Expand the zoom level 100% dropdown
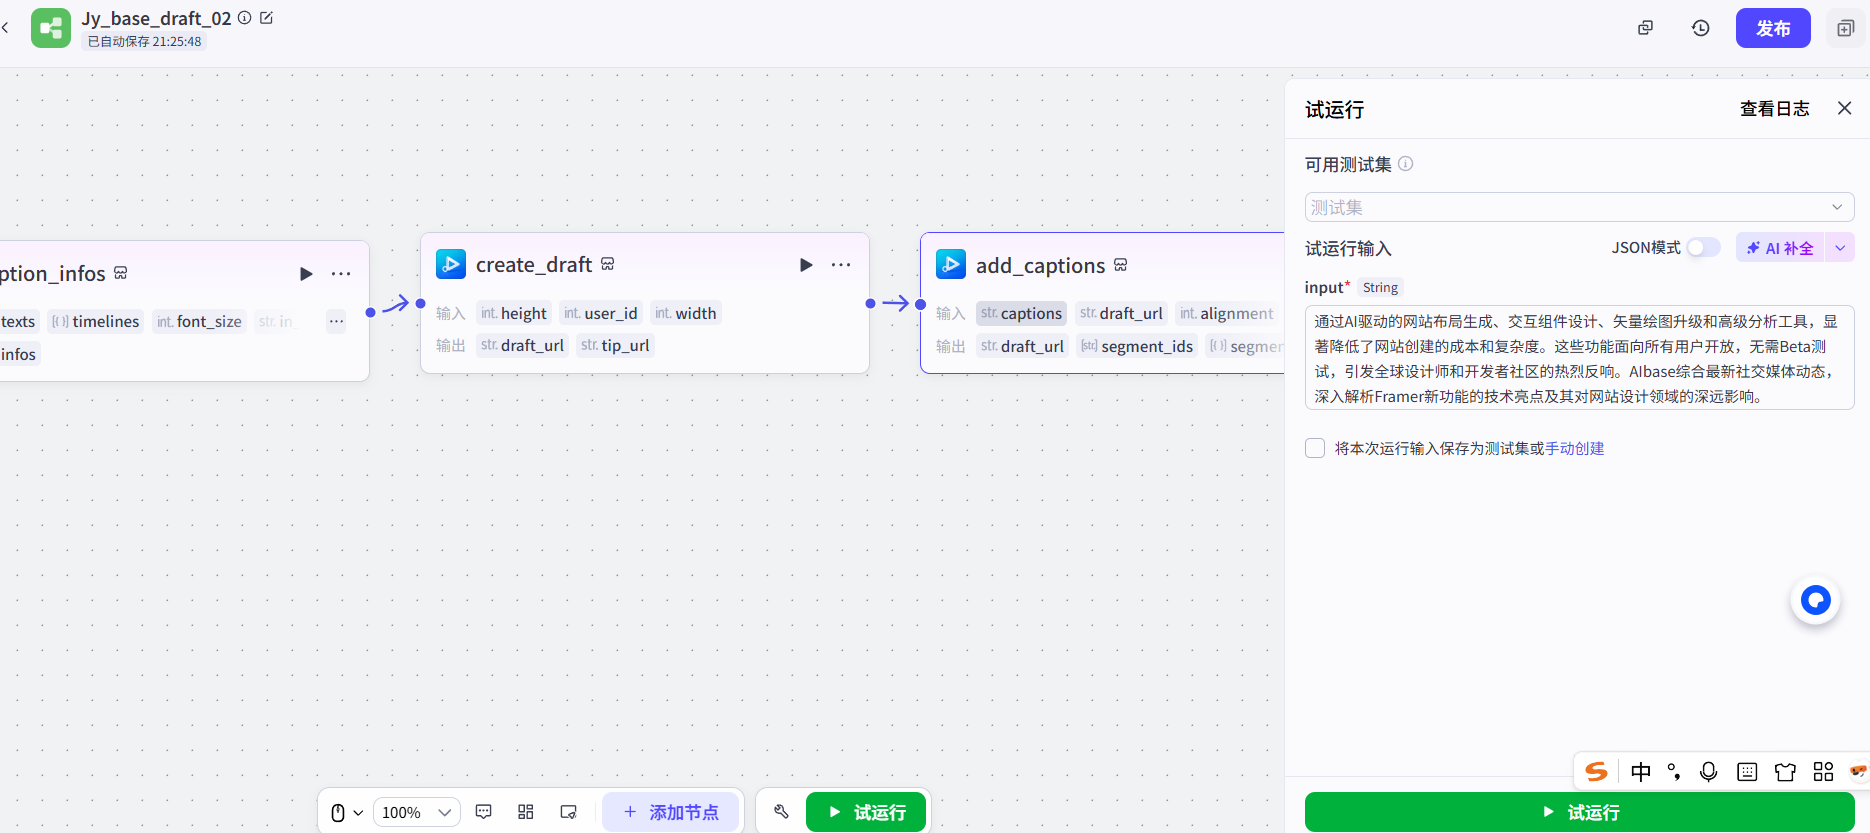The width and height of the screenshot is (1870, 833). tap(417, 812)
